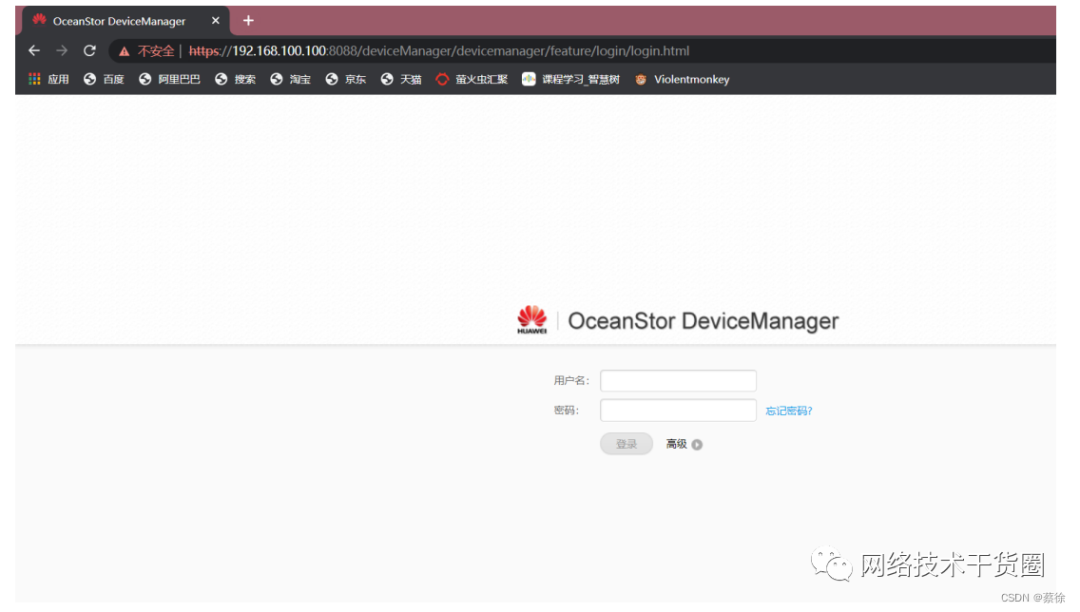
Task: Click the 登录 login button
Action: pyautogui.click(x=626, y=444)
